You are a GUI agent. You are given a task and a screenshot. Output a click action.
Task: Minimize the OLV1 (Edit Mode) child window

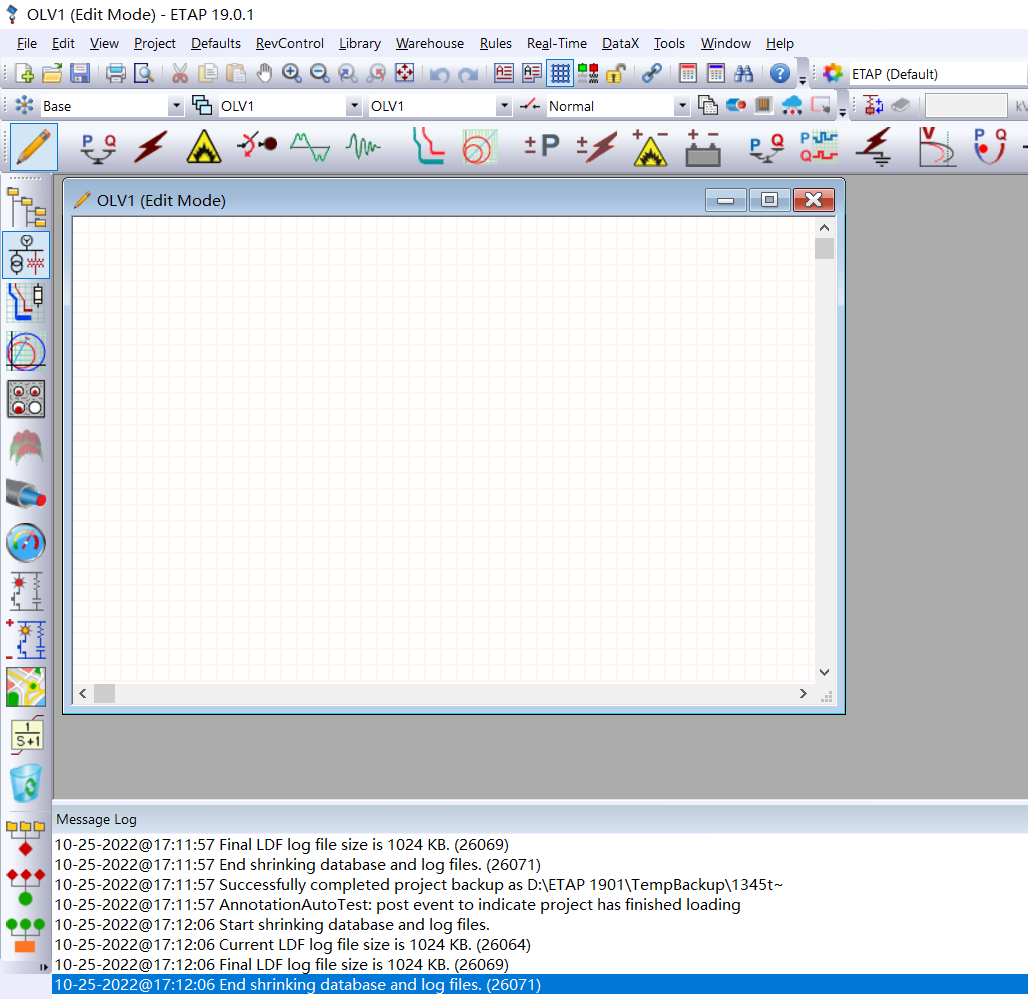tap(725, 200)
